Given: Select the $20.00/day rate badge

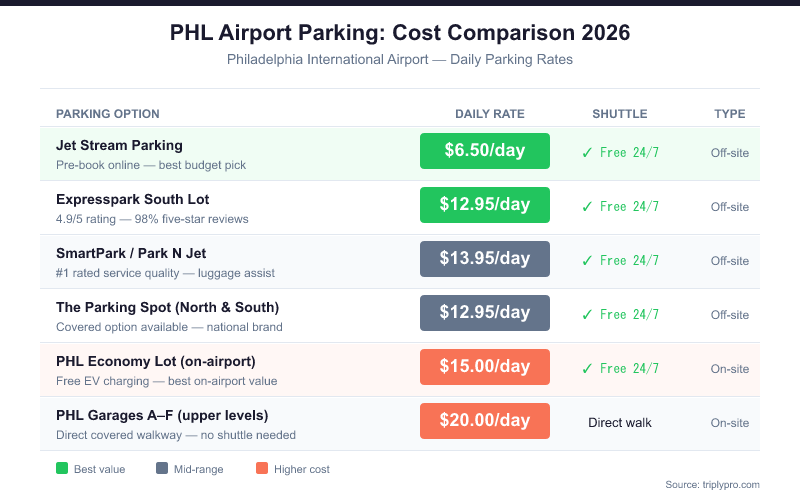Looking at the screenshot, I should pos(485,421).
